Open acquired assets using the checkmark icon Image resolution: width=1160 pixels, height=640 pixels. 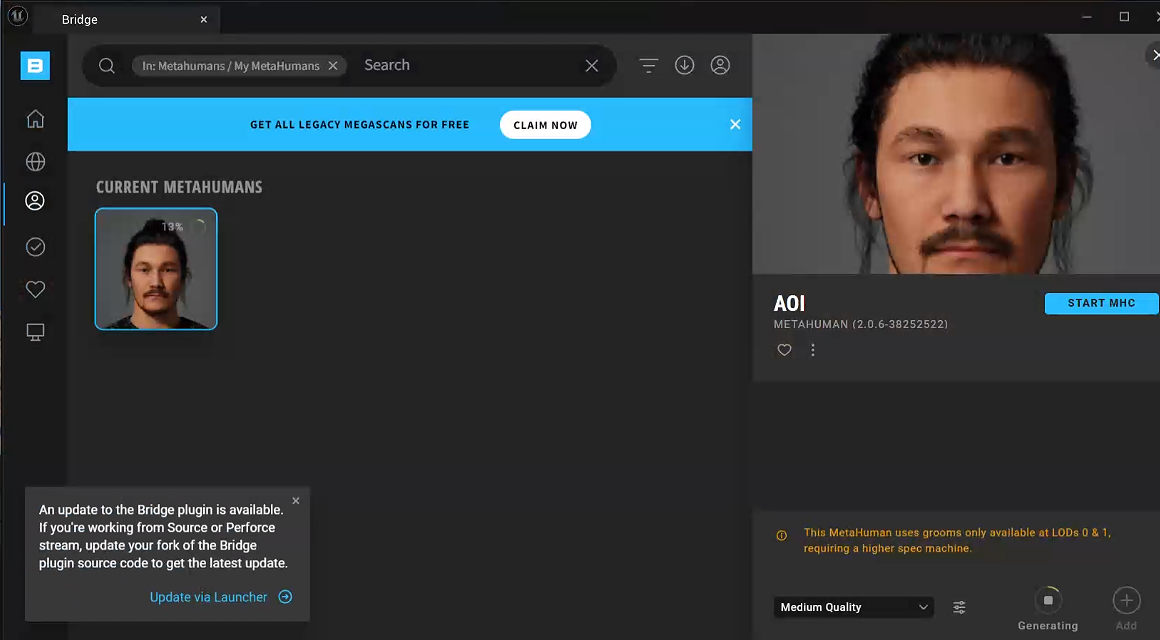(35, 246)
